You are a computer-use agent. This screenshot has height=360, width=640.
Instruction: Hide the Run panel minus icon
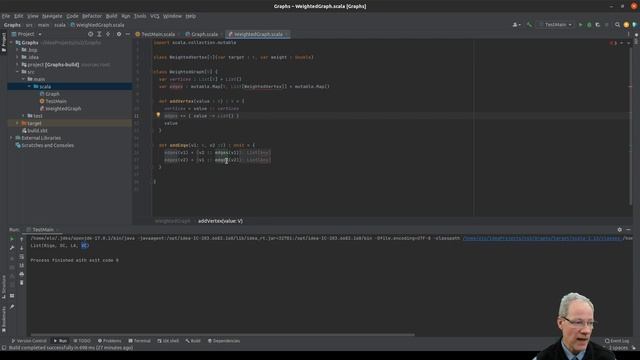pos(628,230)
